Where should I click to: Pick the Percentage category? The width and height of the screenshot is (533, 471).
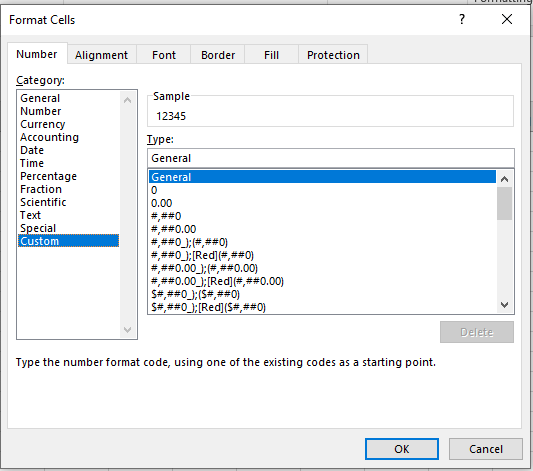pos(68,176)
